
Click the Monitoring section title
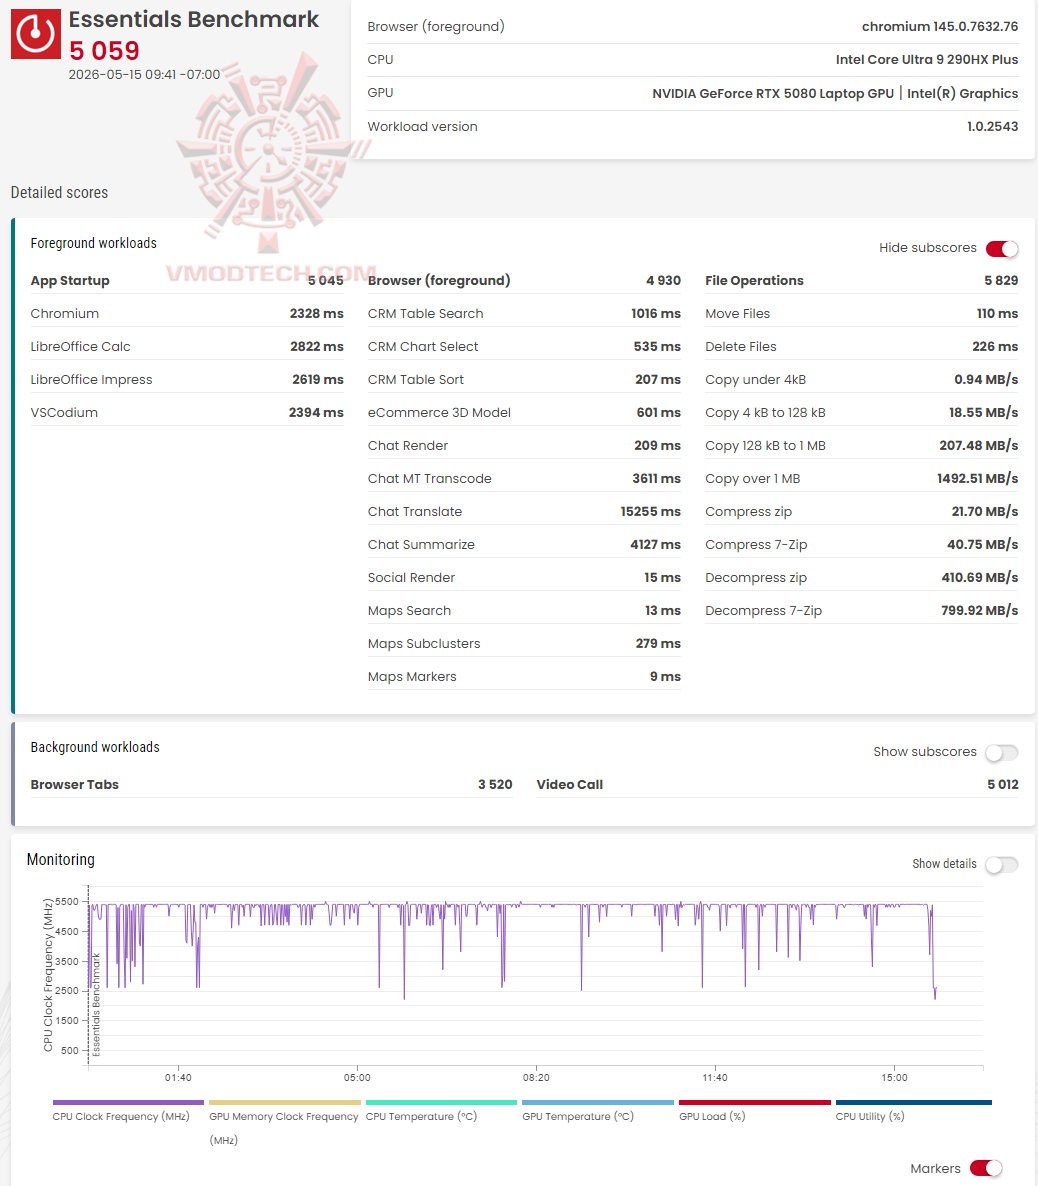tap(61, 859)
